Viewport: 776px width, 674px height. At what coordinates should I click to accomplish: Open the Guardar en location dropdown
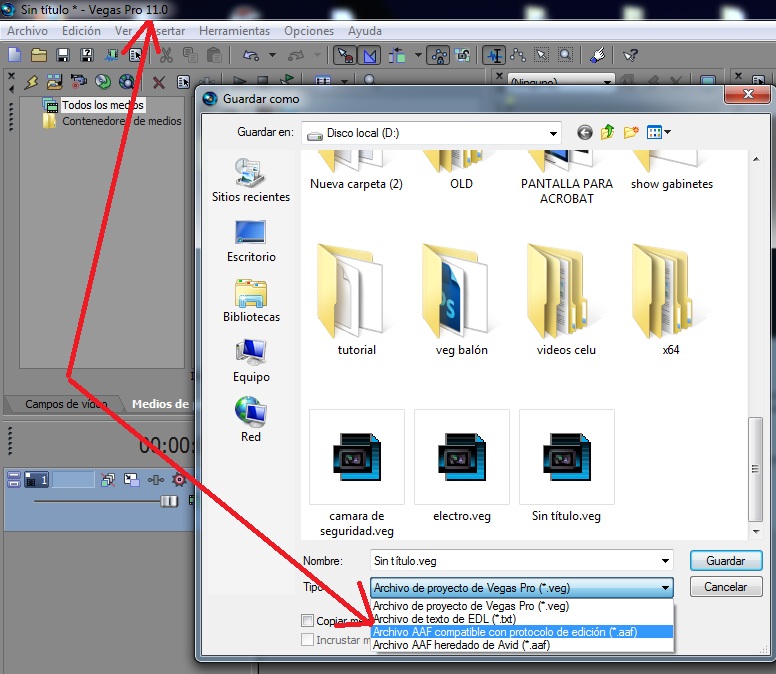click(553, 133)
